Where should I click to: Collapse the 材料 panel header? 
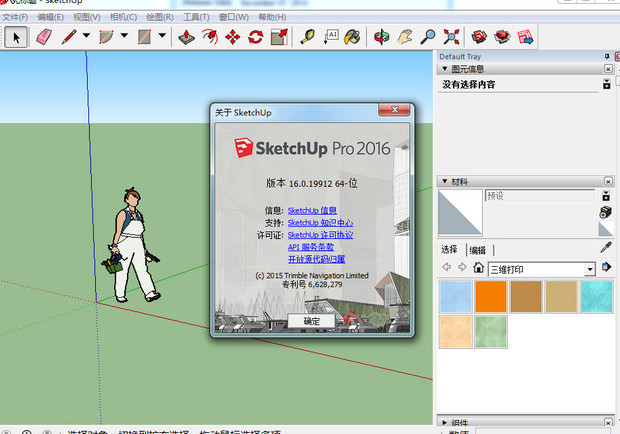tap(446, 182)
